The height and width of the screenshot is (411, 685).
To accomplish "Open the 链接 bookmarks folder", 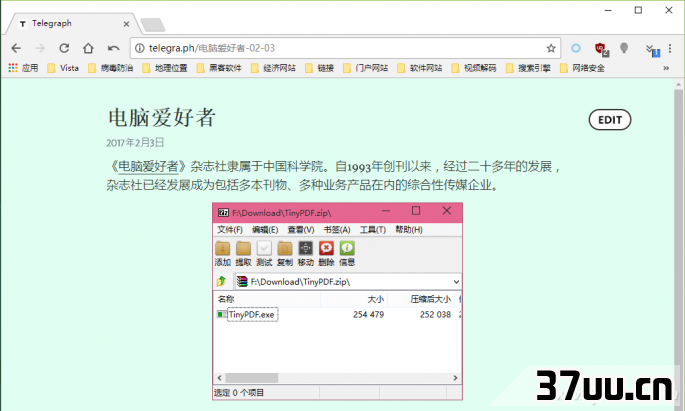I will [319, 68].
